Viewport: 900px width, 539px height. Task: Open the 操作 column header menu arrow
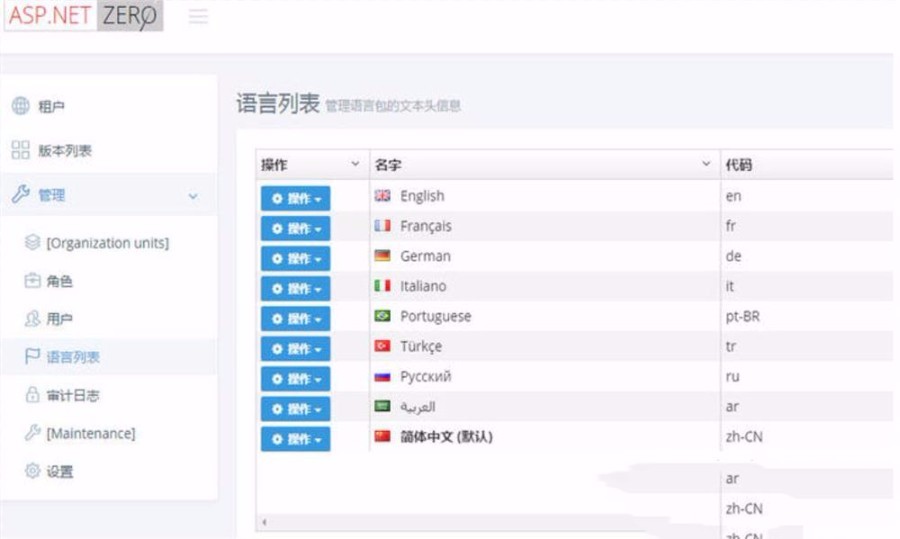(355, 164)
